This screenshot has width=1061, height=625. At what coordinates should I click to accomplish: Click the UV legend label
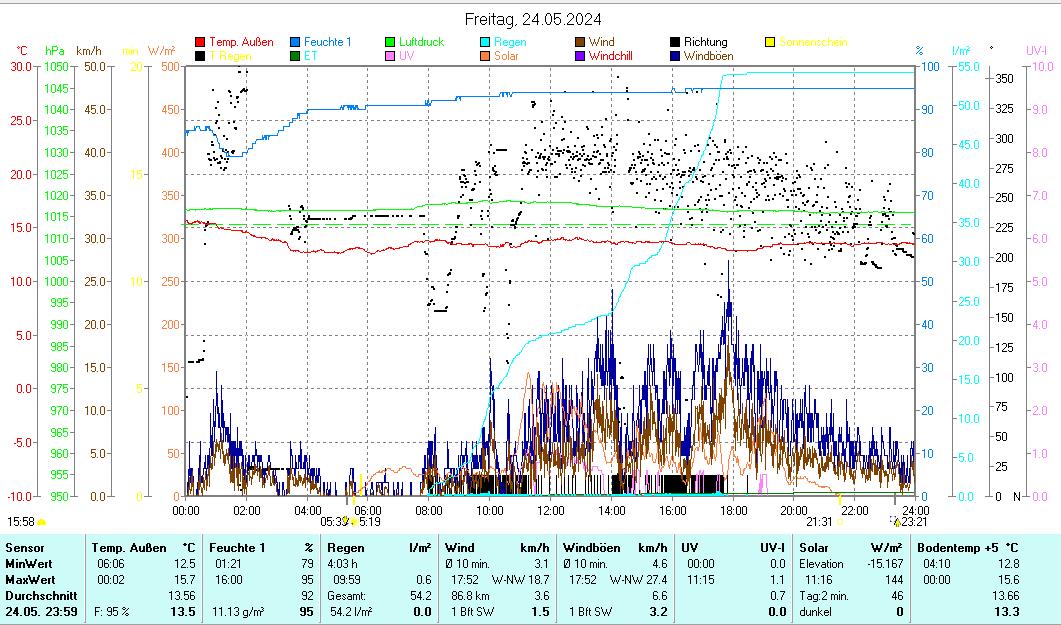(406, 56)
